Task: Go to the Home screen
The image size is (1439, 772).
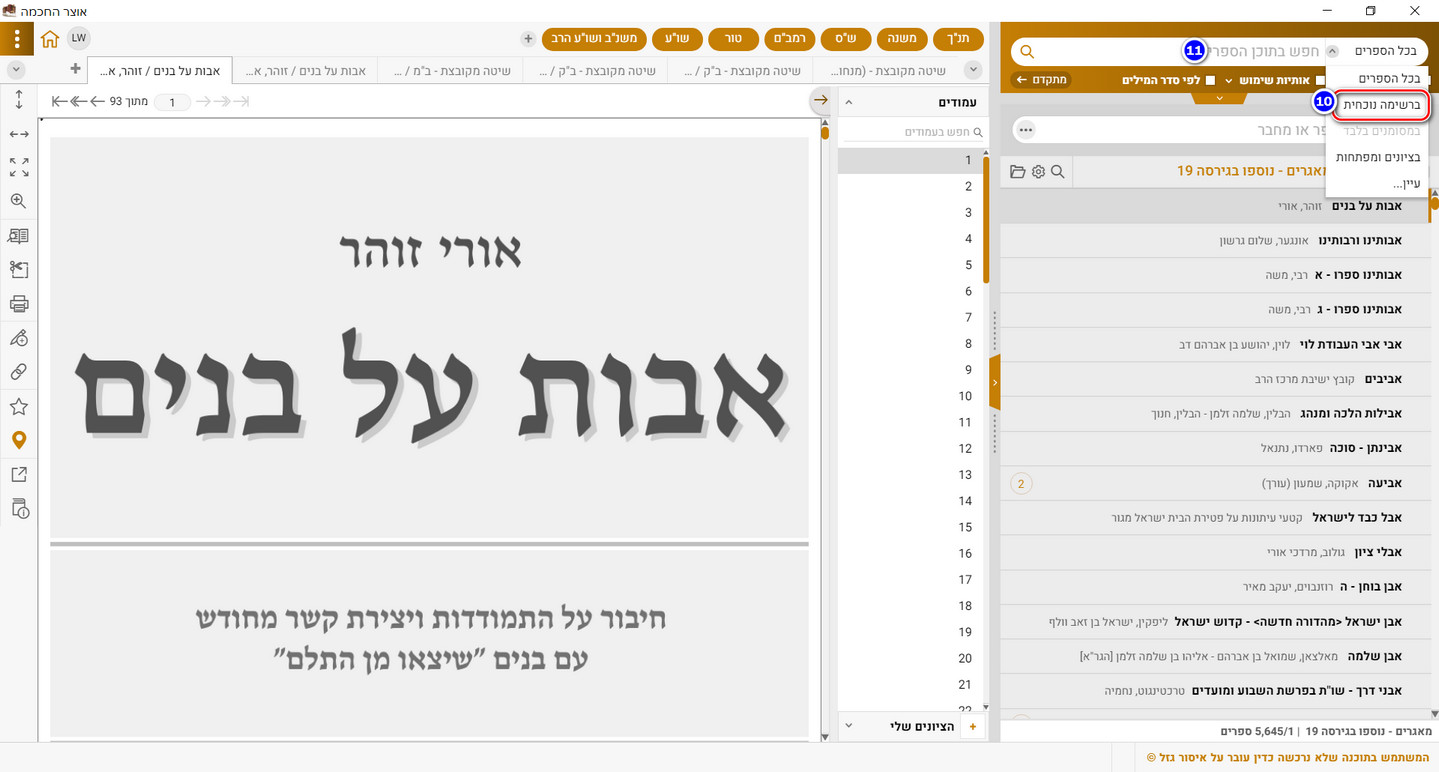Action: (x=50, y=39)
